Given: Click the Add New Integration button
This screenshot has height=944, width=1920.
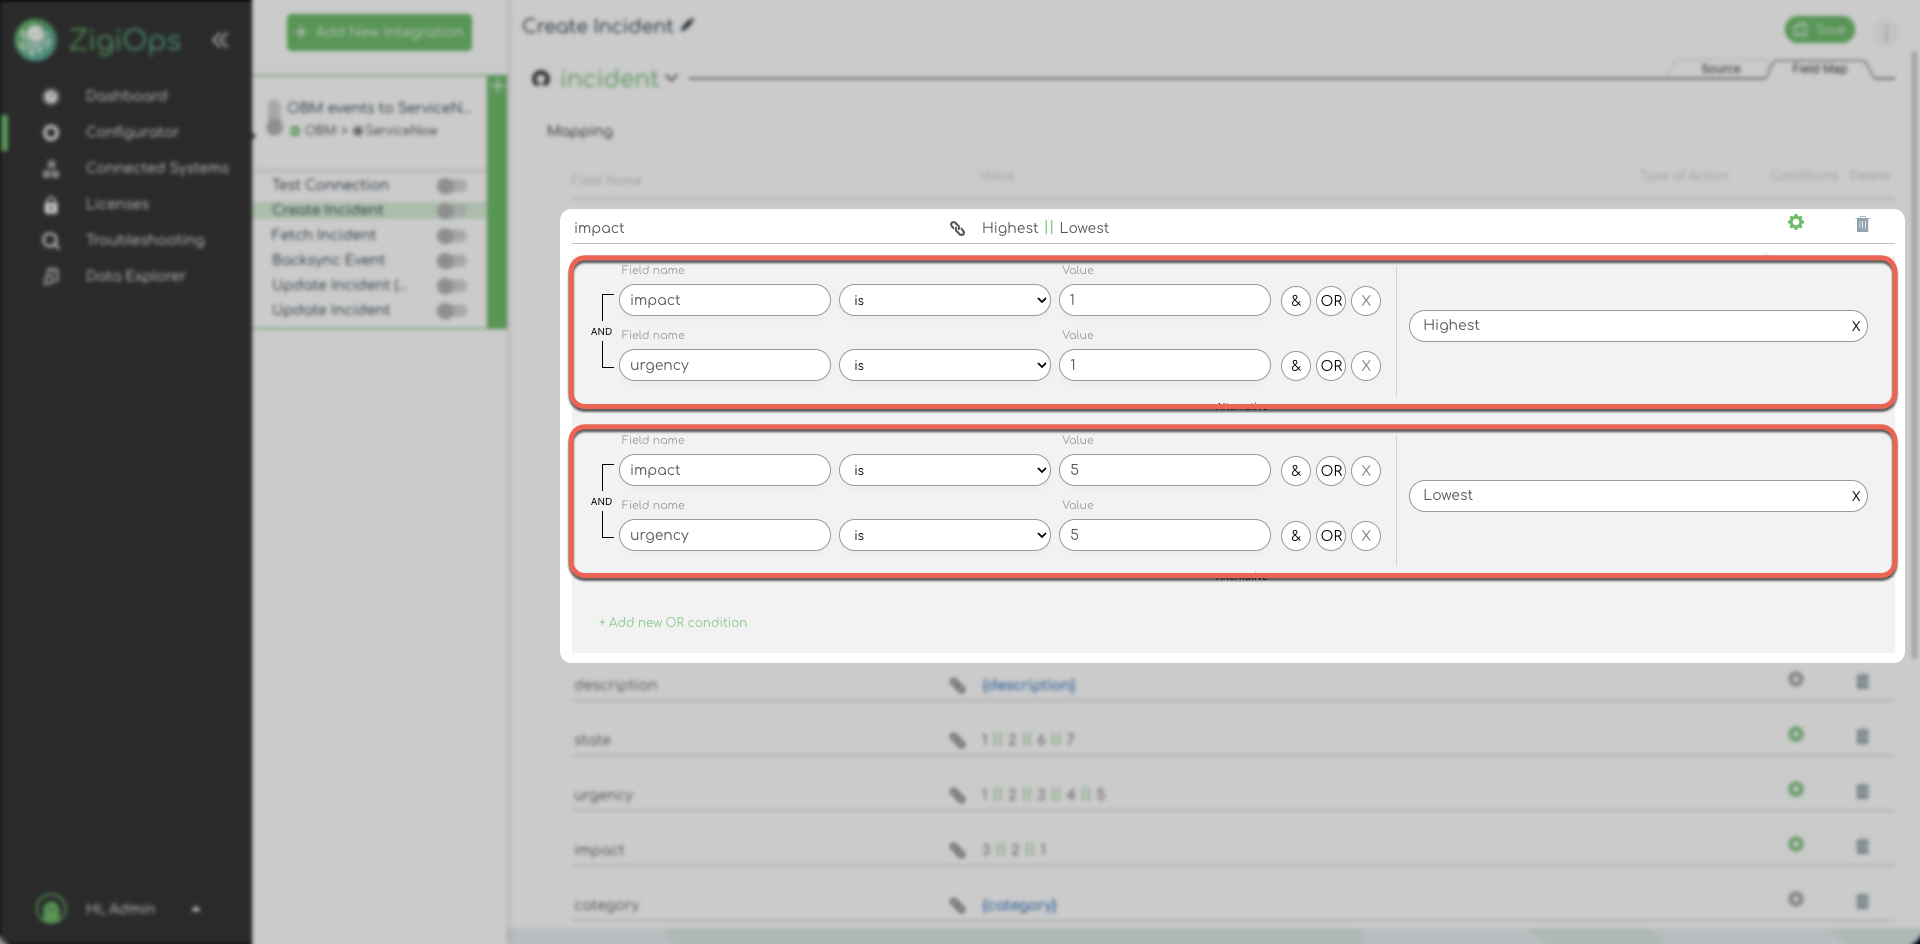Looking at the screenshot, I should [379, 32].
